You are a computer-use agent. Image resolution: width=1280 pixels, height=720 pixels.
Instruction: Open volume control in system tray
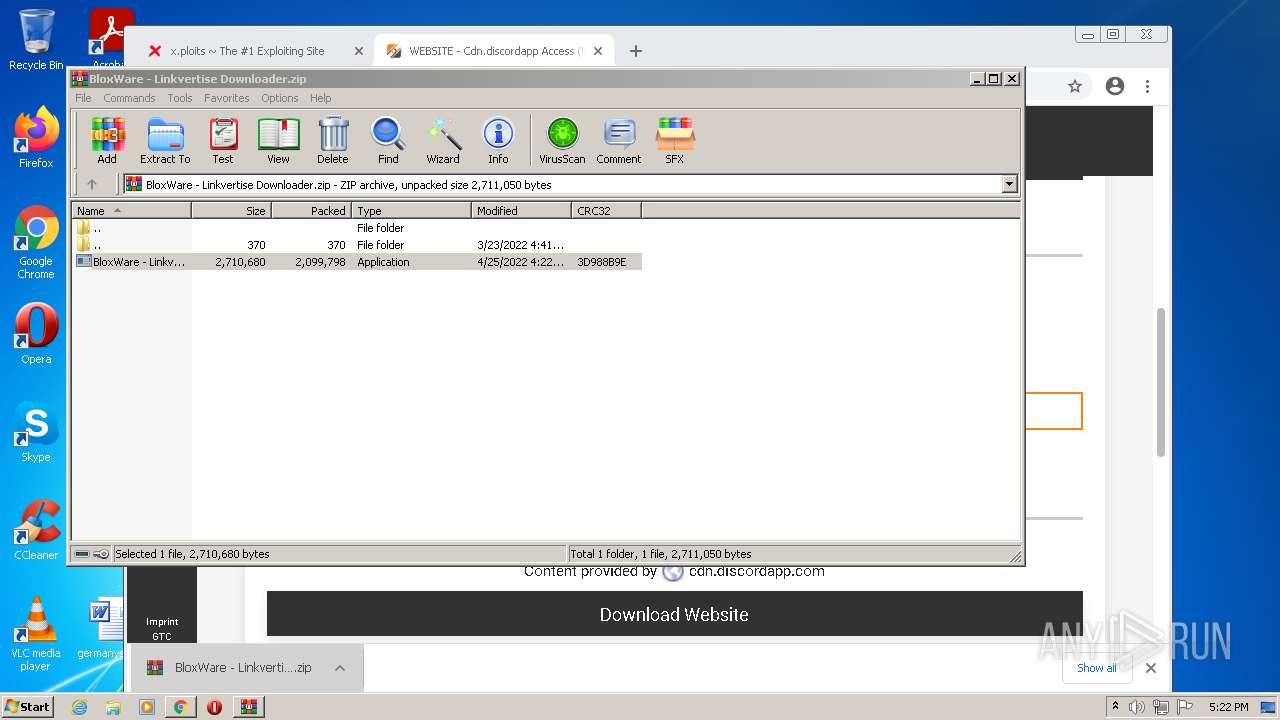point(1137,707)
